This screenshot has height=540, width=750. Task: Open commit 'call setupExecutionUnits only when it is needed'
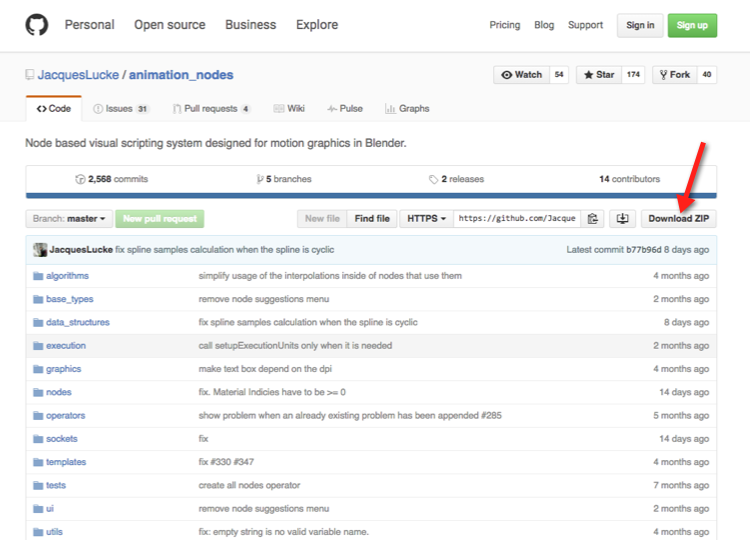pos(295,345)
